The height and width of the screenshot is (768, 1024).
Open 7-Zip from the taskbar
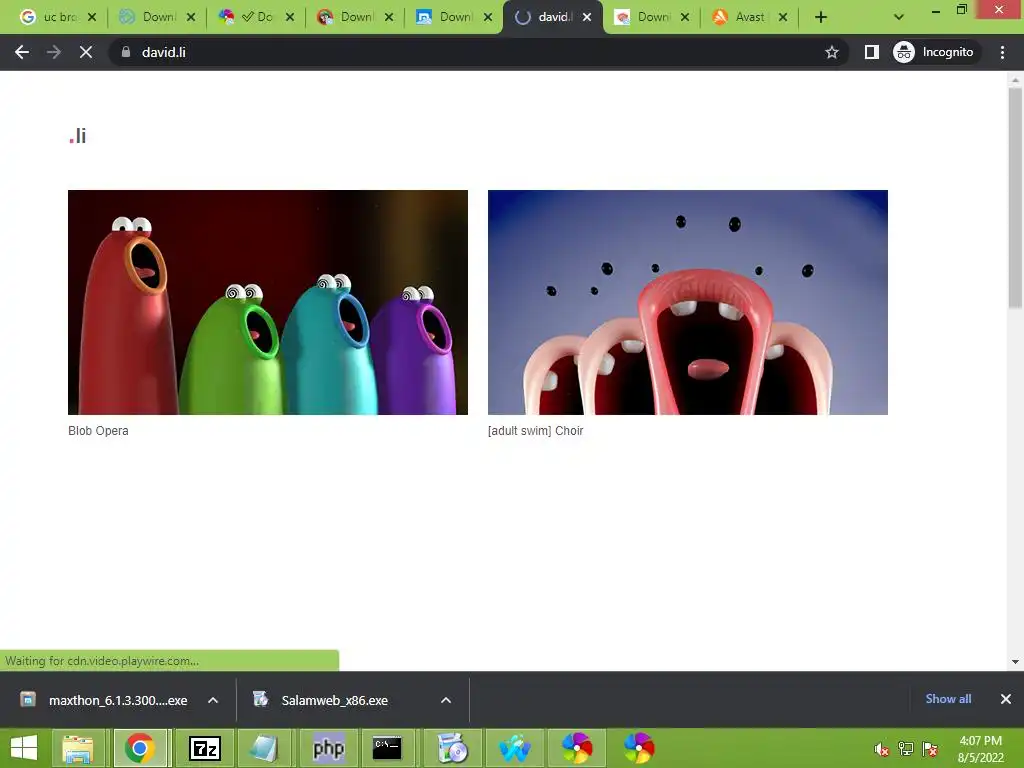(x=204, y=748)
